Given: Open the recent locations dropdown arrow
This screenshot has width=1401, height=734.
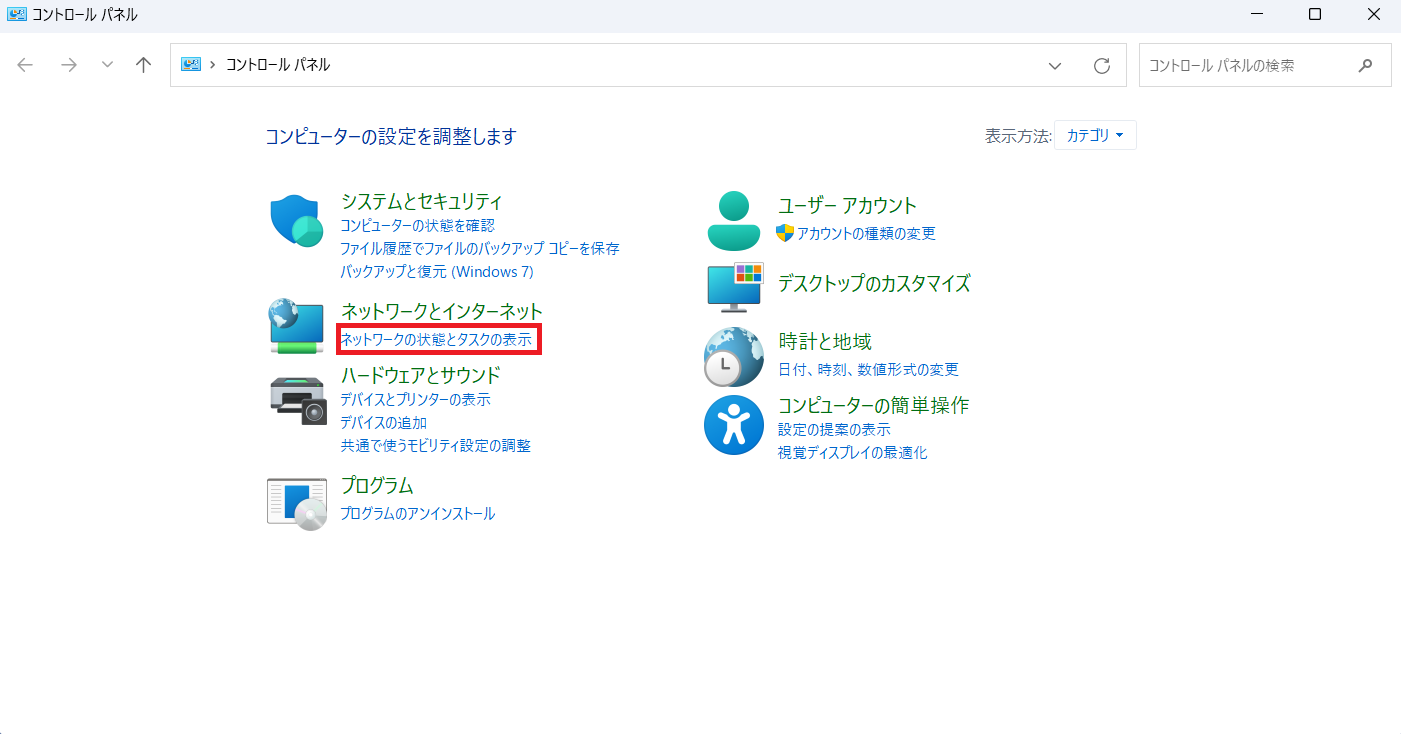Looking at the screenshot, I should pos(107,65).
